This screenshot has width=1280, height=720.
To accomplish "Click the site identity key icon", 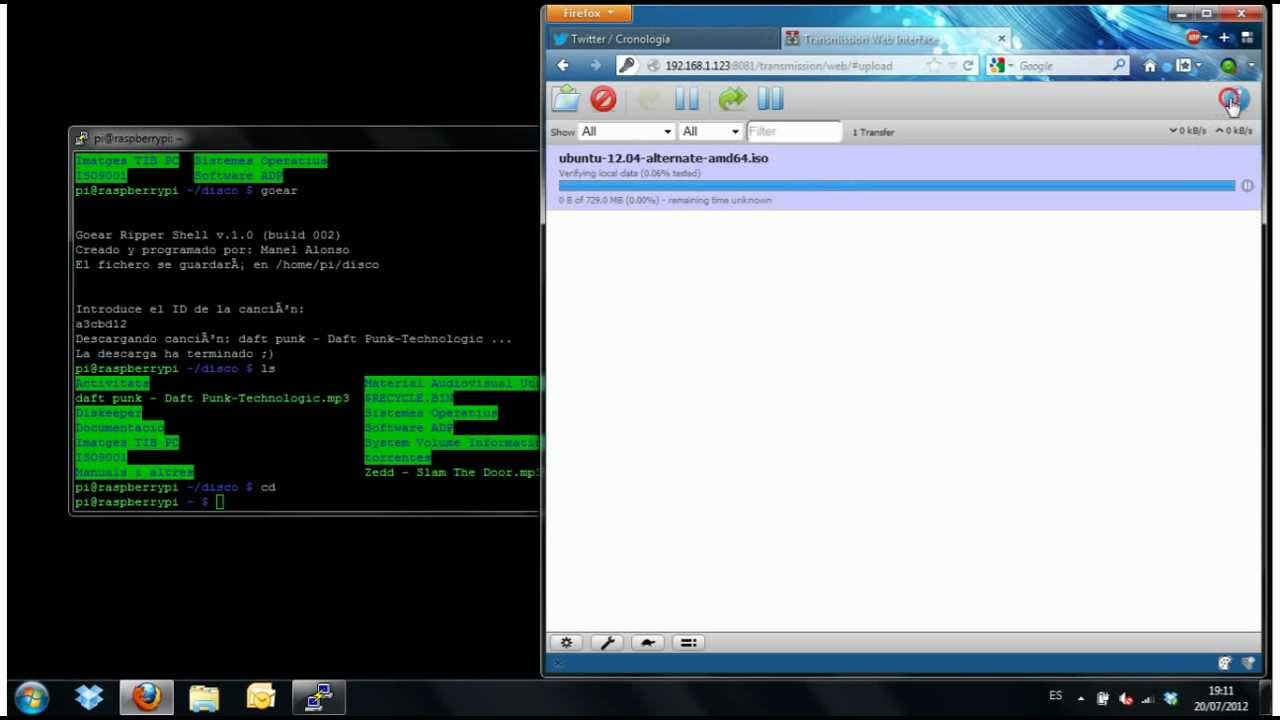I will coord(627,66).
